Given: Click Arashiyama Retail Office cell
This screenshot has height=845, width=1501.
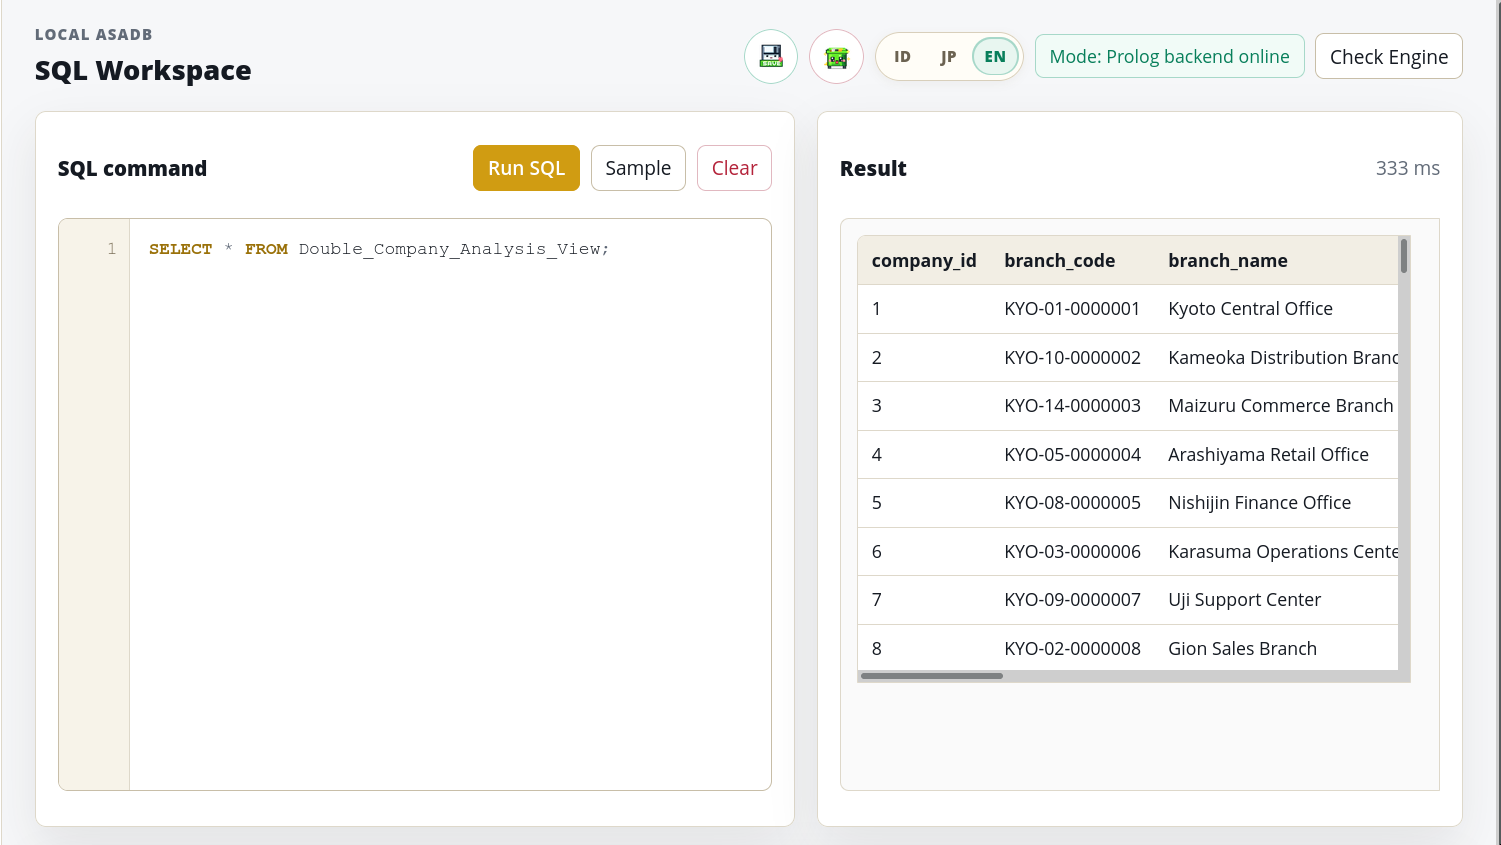Looking at the screenshot, I should pos(1276,455).
